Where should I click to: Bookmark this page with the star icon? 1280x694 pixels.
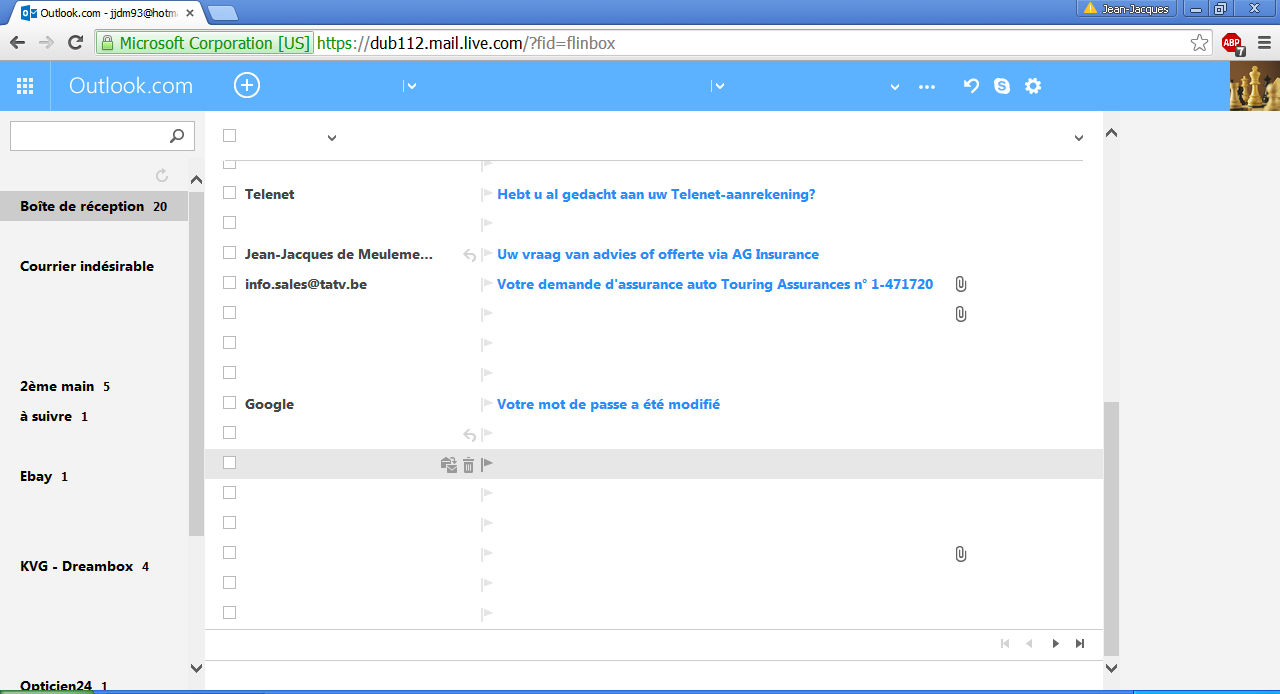pos(1199,42)
